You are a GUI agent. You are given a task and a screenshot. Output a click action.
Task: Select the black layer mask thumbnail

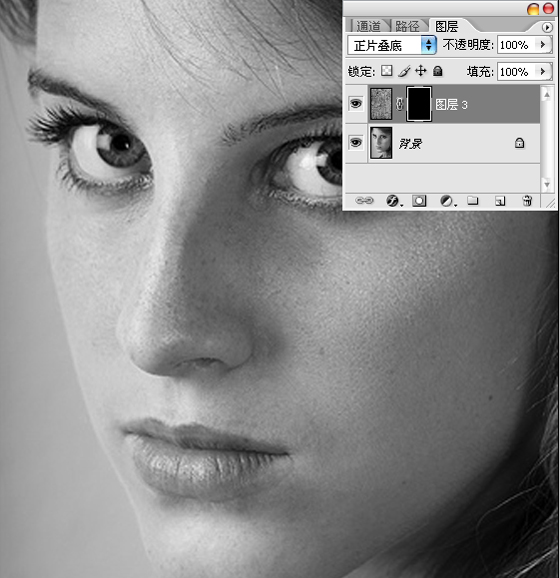tap(419, 104)
